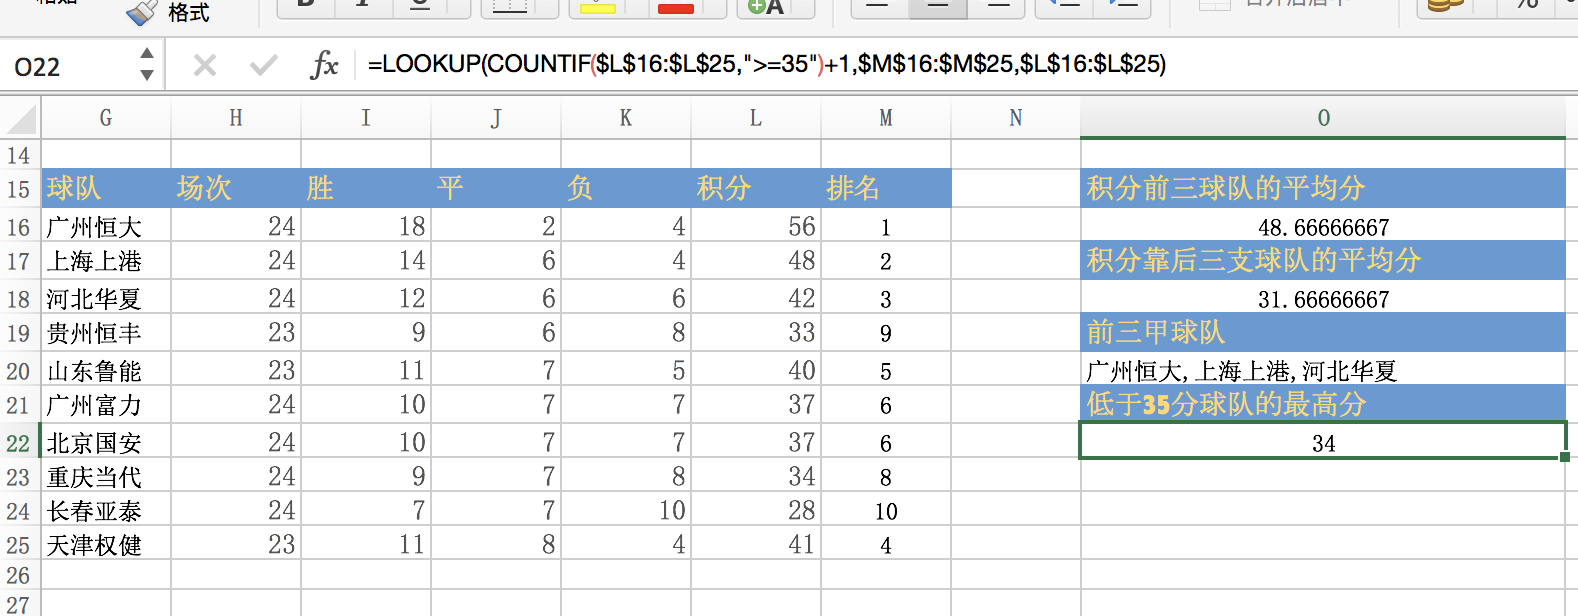Click the 排名 header cell
The height and width of the screenshot is (616, 1578).
pos(886,188)
